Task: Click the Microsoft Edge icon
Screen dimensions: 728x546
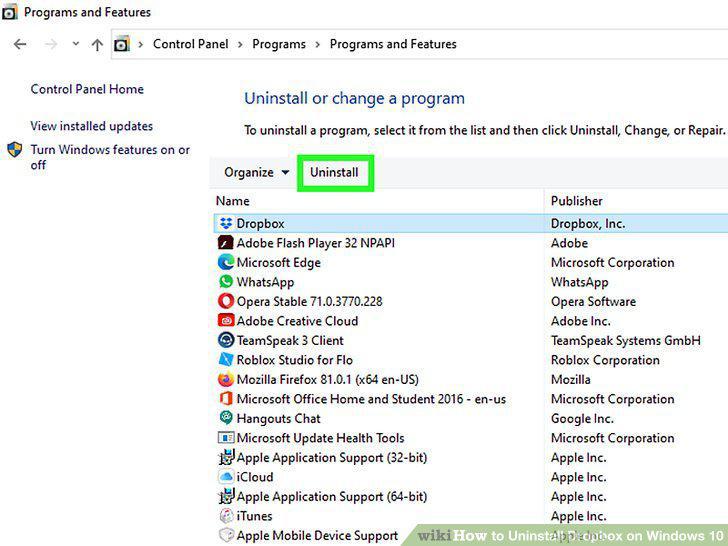Action: click(x=226, y=262)
